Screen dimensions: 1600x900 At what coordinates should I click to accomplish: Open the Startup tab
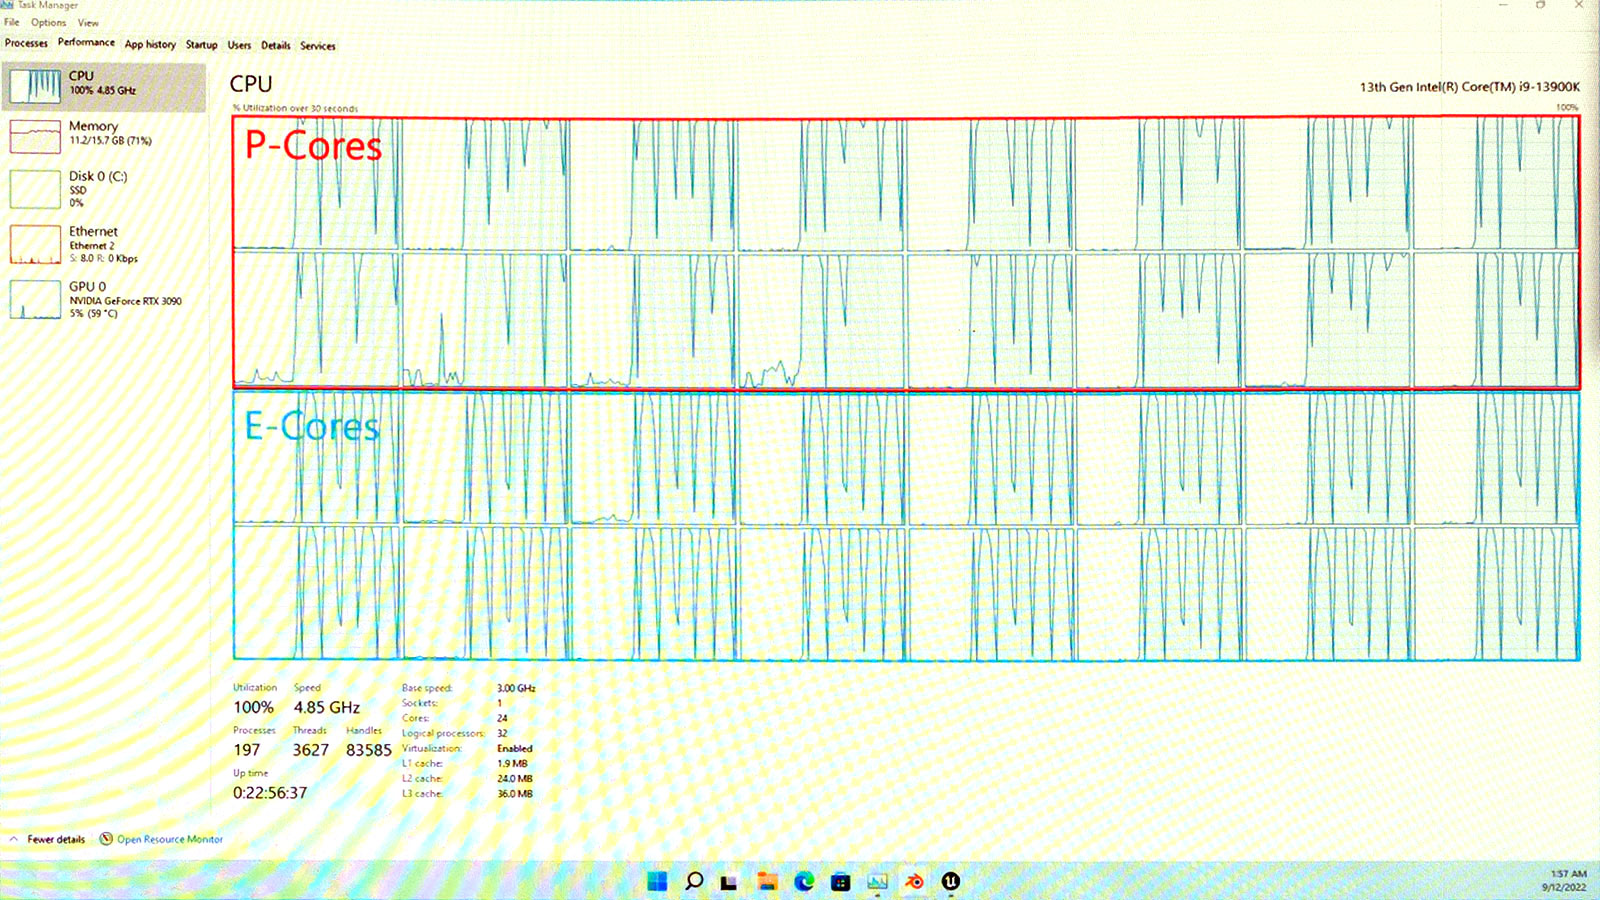(201, 44)
